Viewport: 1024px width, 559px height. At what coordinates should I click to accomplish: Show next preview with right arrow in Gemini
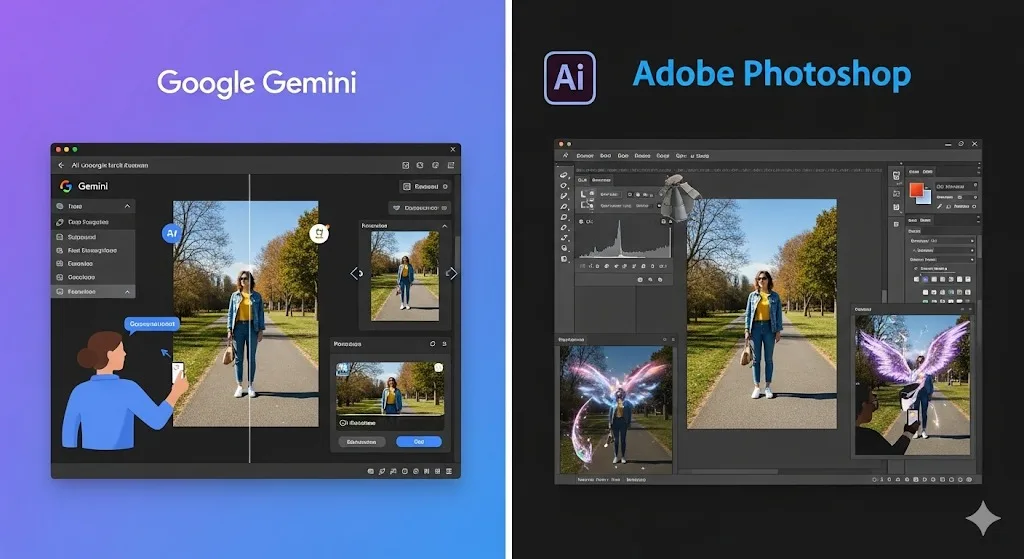pos(453,274)
